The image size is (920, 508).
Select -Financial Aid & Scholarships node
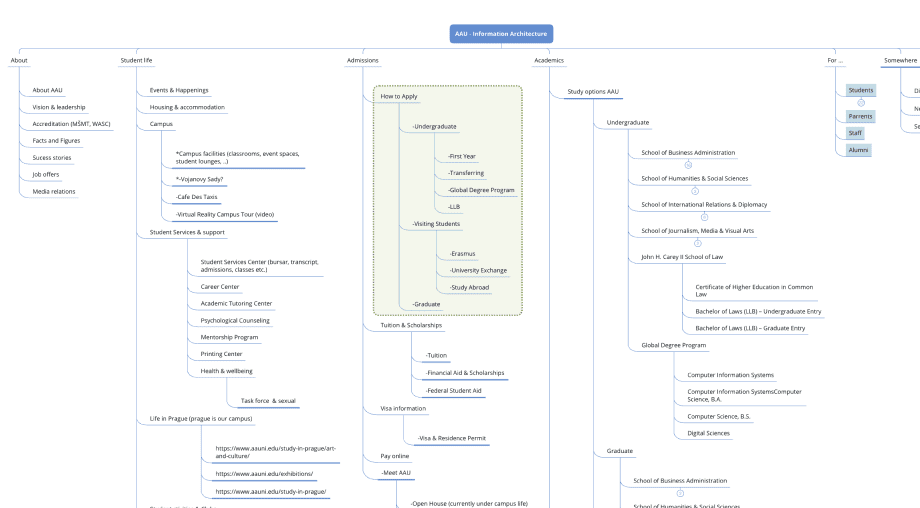[x=465, y=373]
